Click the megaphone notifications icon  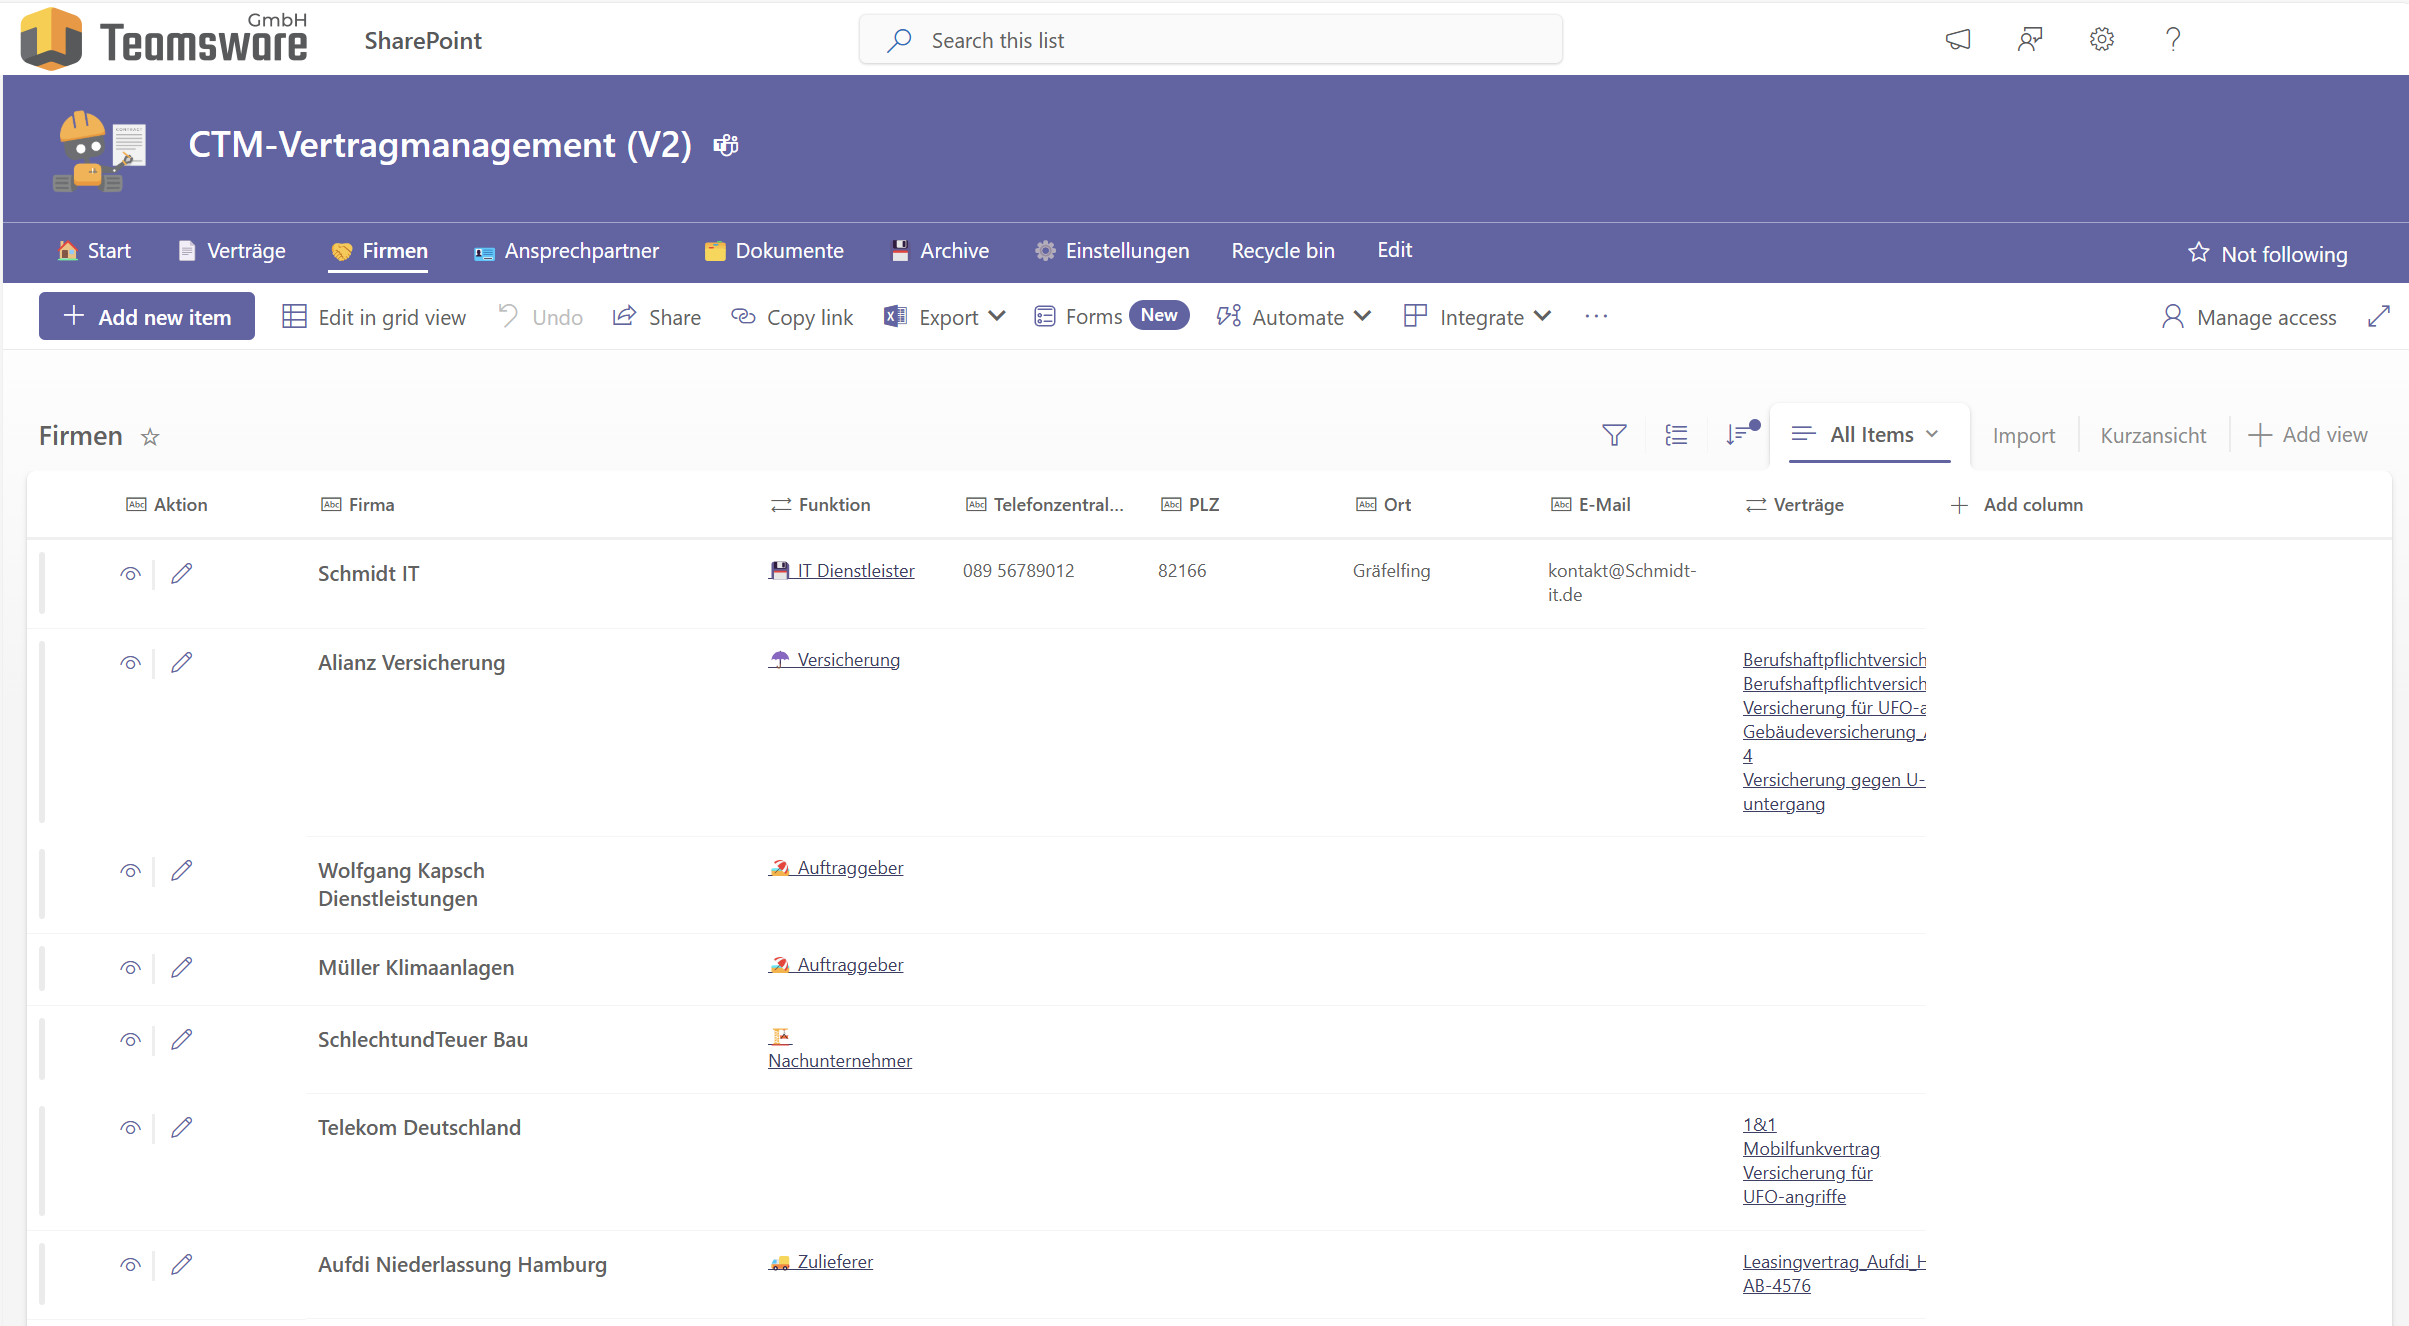pyautogui.click(x=1957, y=40)
